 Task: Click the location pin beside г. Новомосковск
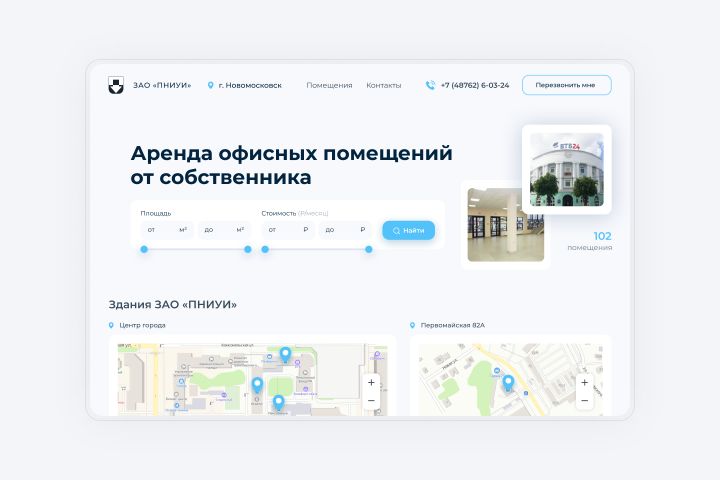coord(210,85)
